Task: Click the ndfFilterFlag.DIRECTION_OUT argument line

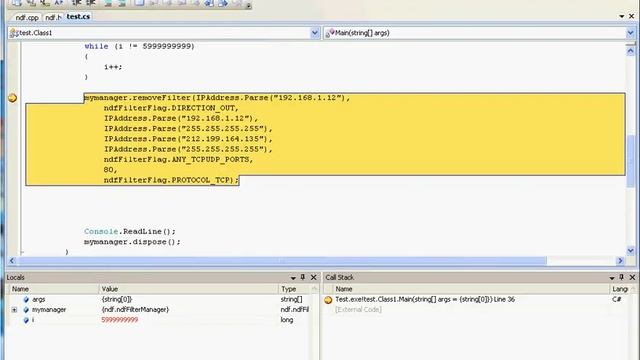Action: pyautogui.click(x=171, y=108)
